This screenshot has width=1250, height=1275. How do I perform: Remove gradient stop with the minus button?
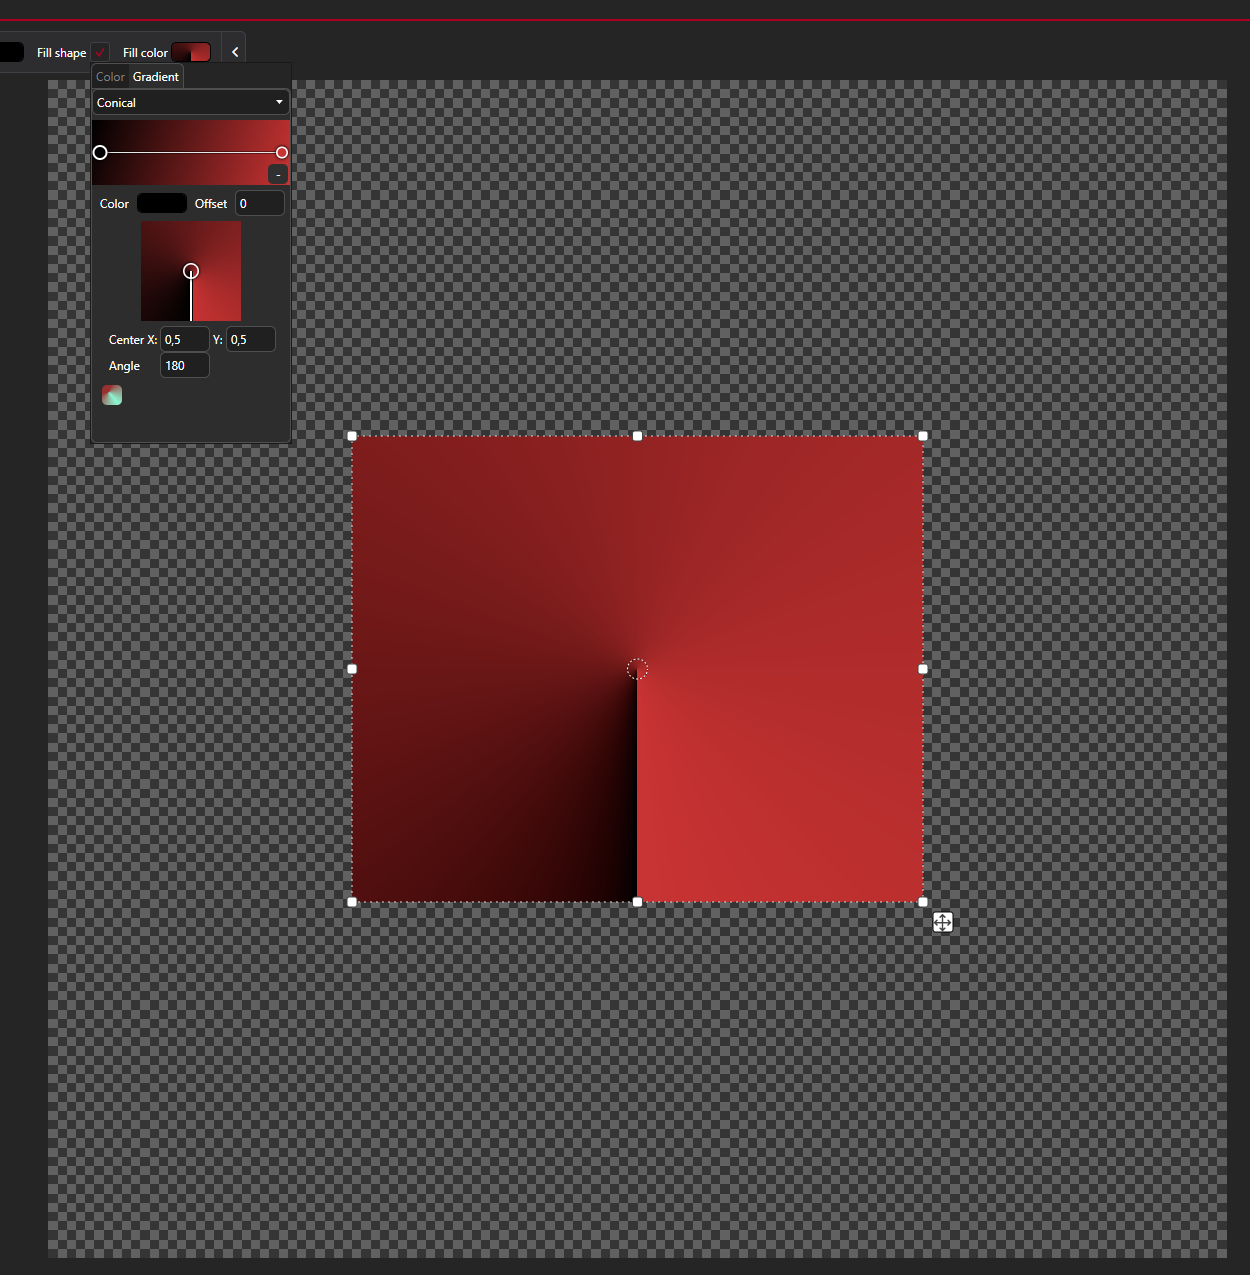pos(278,174)
